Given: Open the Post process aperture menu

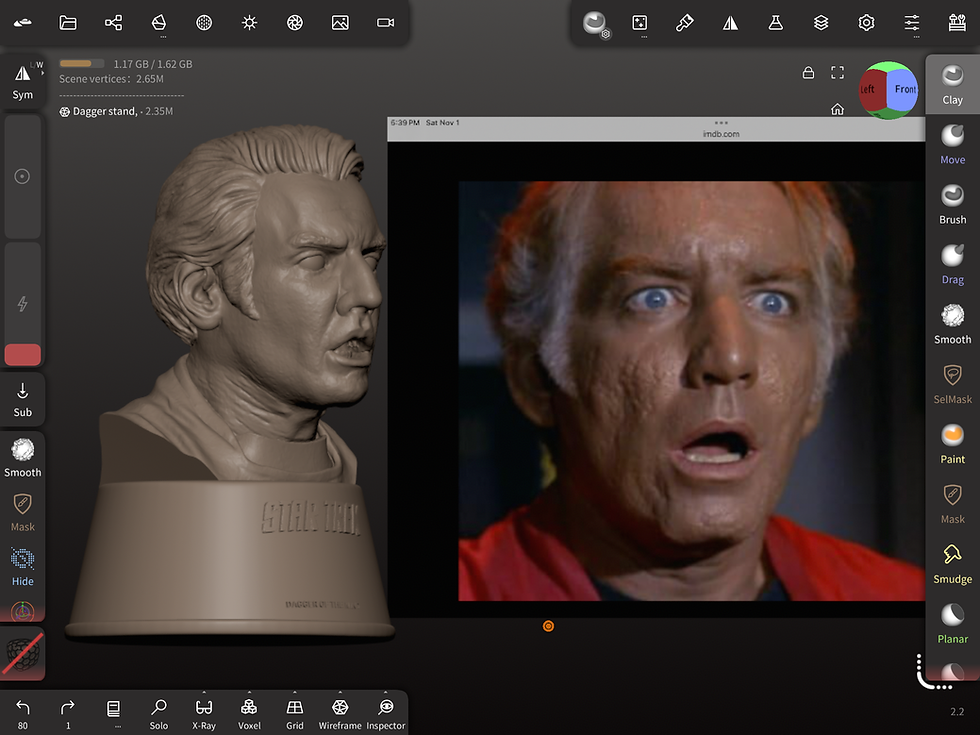Looking at the screenshot, I should pos(295,23).
